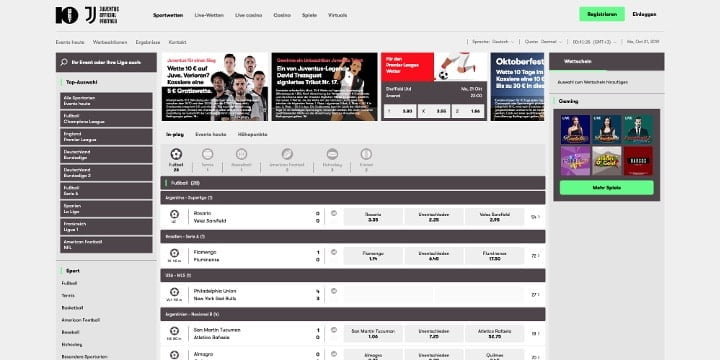Open Events heute link in secondary nav
720x360 pixels.
click(x=70, y=42)
